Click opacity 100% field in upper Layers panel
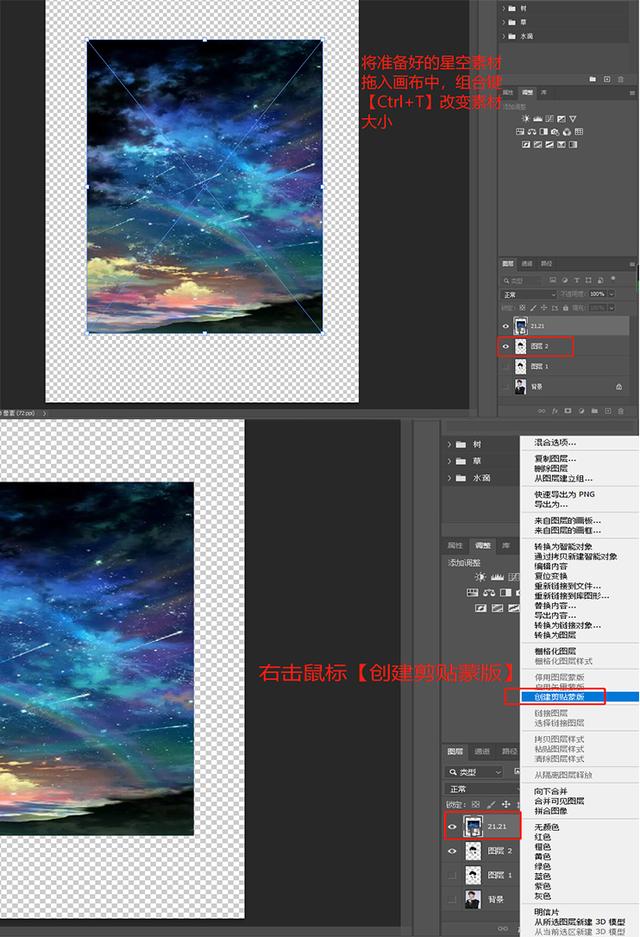640x937 pixels. [597, 294]
